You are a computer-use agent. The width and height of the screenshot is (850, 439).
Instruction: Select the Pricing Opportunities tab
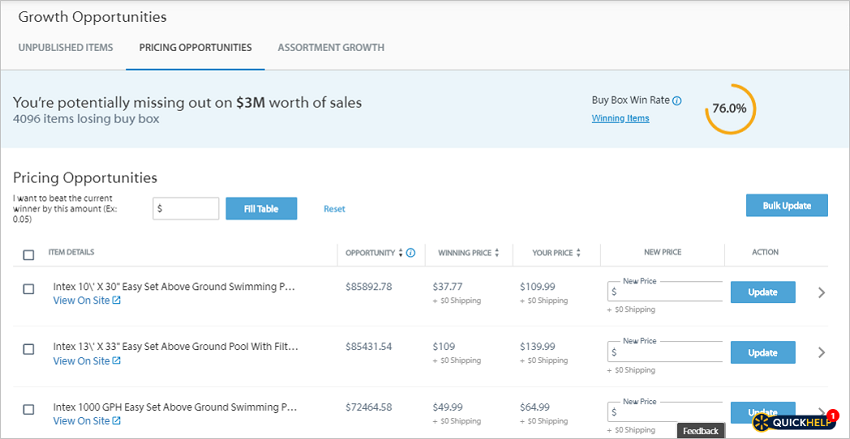(195, 48)
